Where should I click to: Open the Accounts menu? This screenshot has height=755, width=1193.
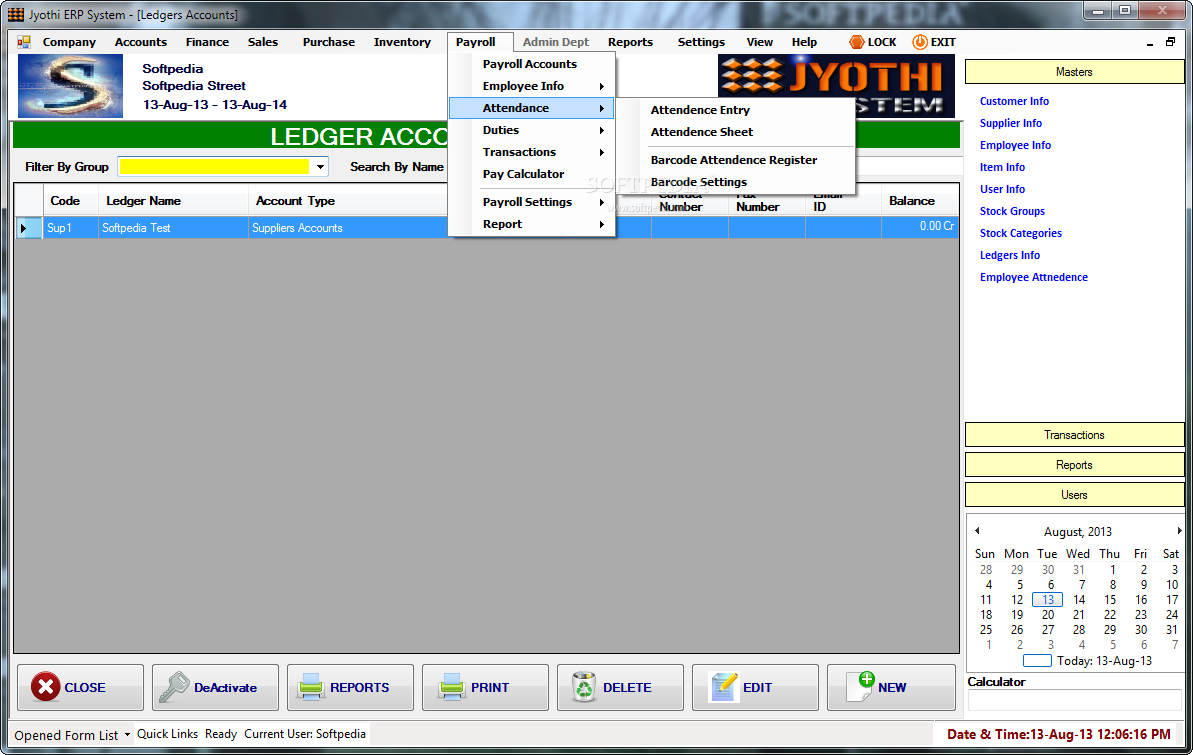point(141,42)
